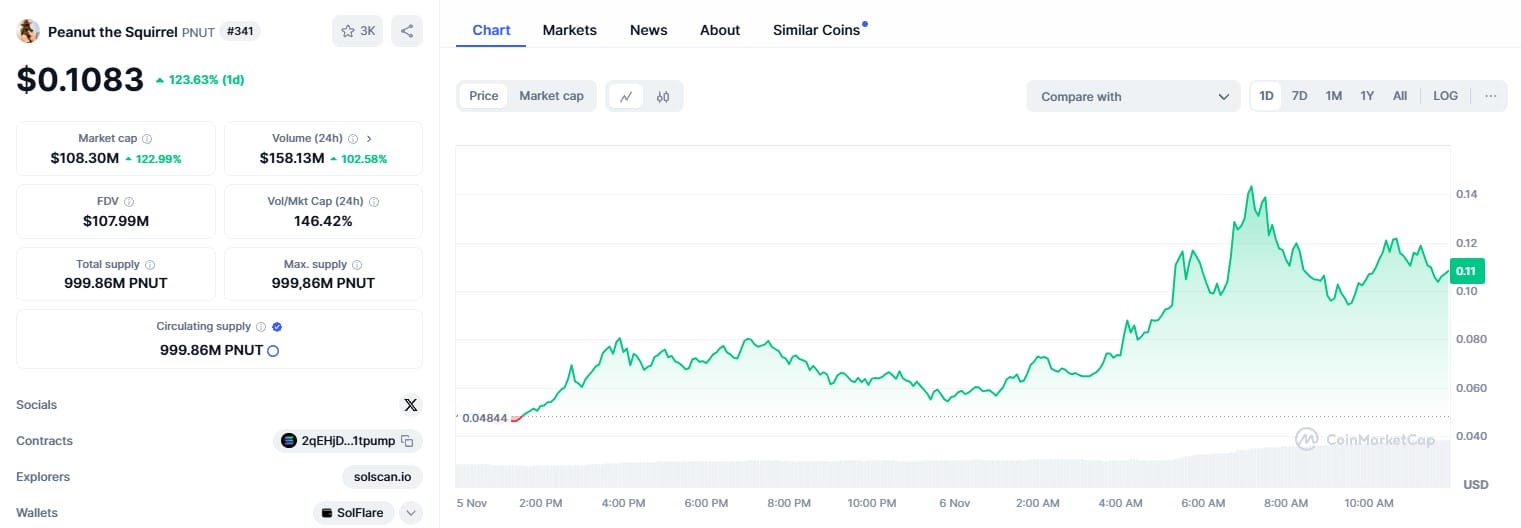This screenshot has height=528, width=1521.
Task: Click the 146.42% Vol/Mkt Cap value
Action: tap(323, 221)
